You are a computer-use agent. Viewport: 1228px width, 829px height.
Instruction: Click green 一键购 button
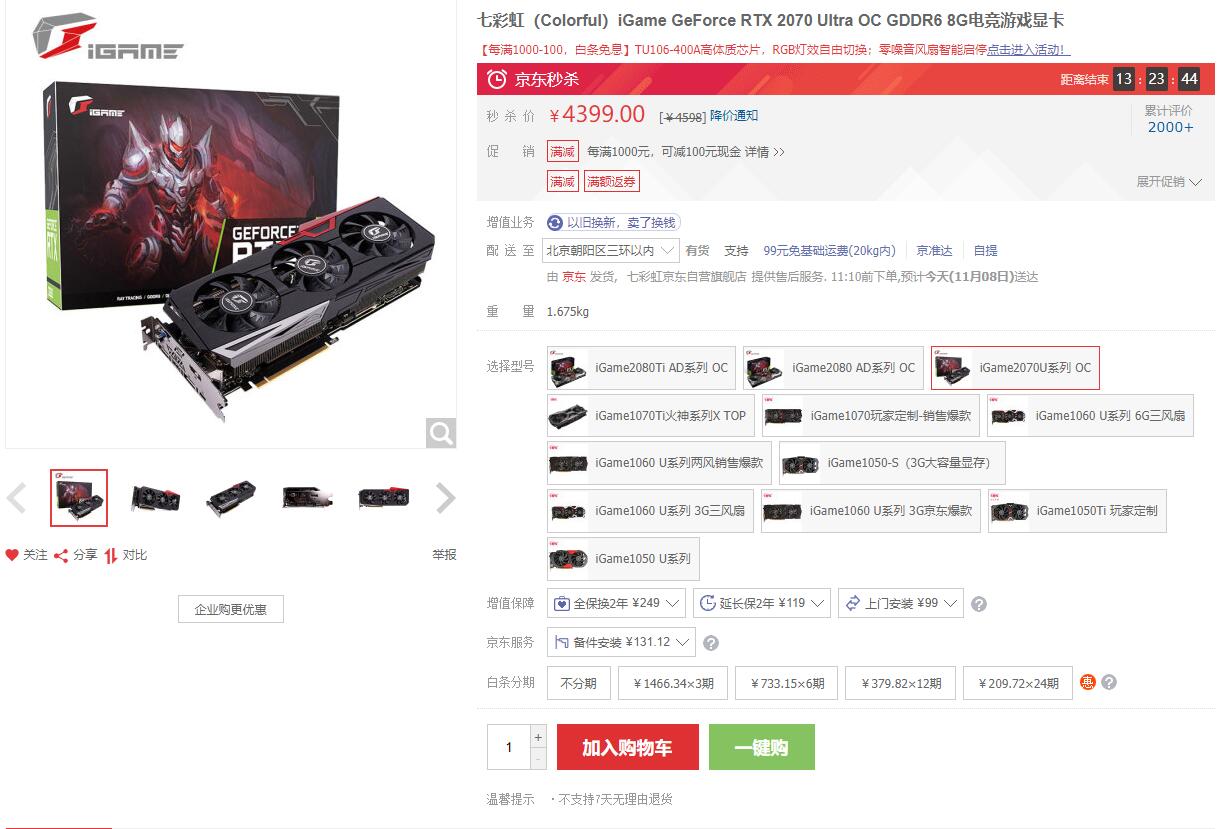point(761,748)
